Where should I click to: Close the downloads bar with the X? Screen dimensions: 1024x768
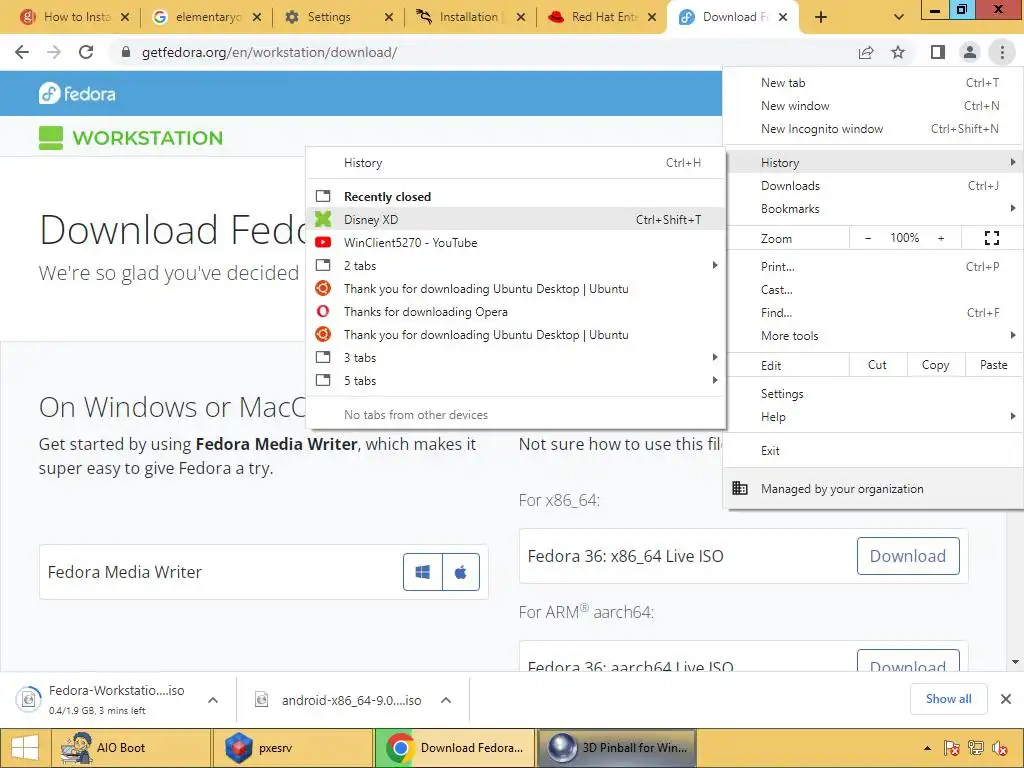1006,699
